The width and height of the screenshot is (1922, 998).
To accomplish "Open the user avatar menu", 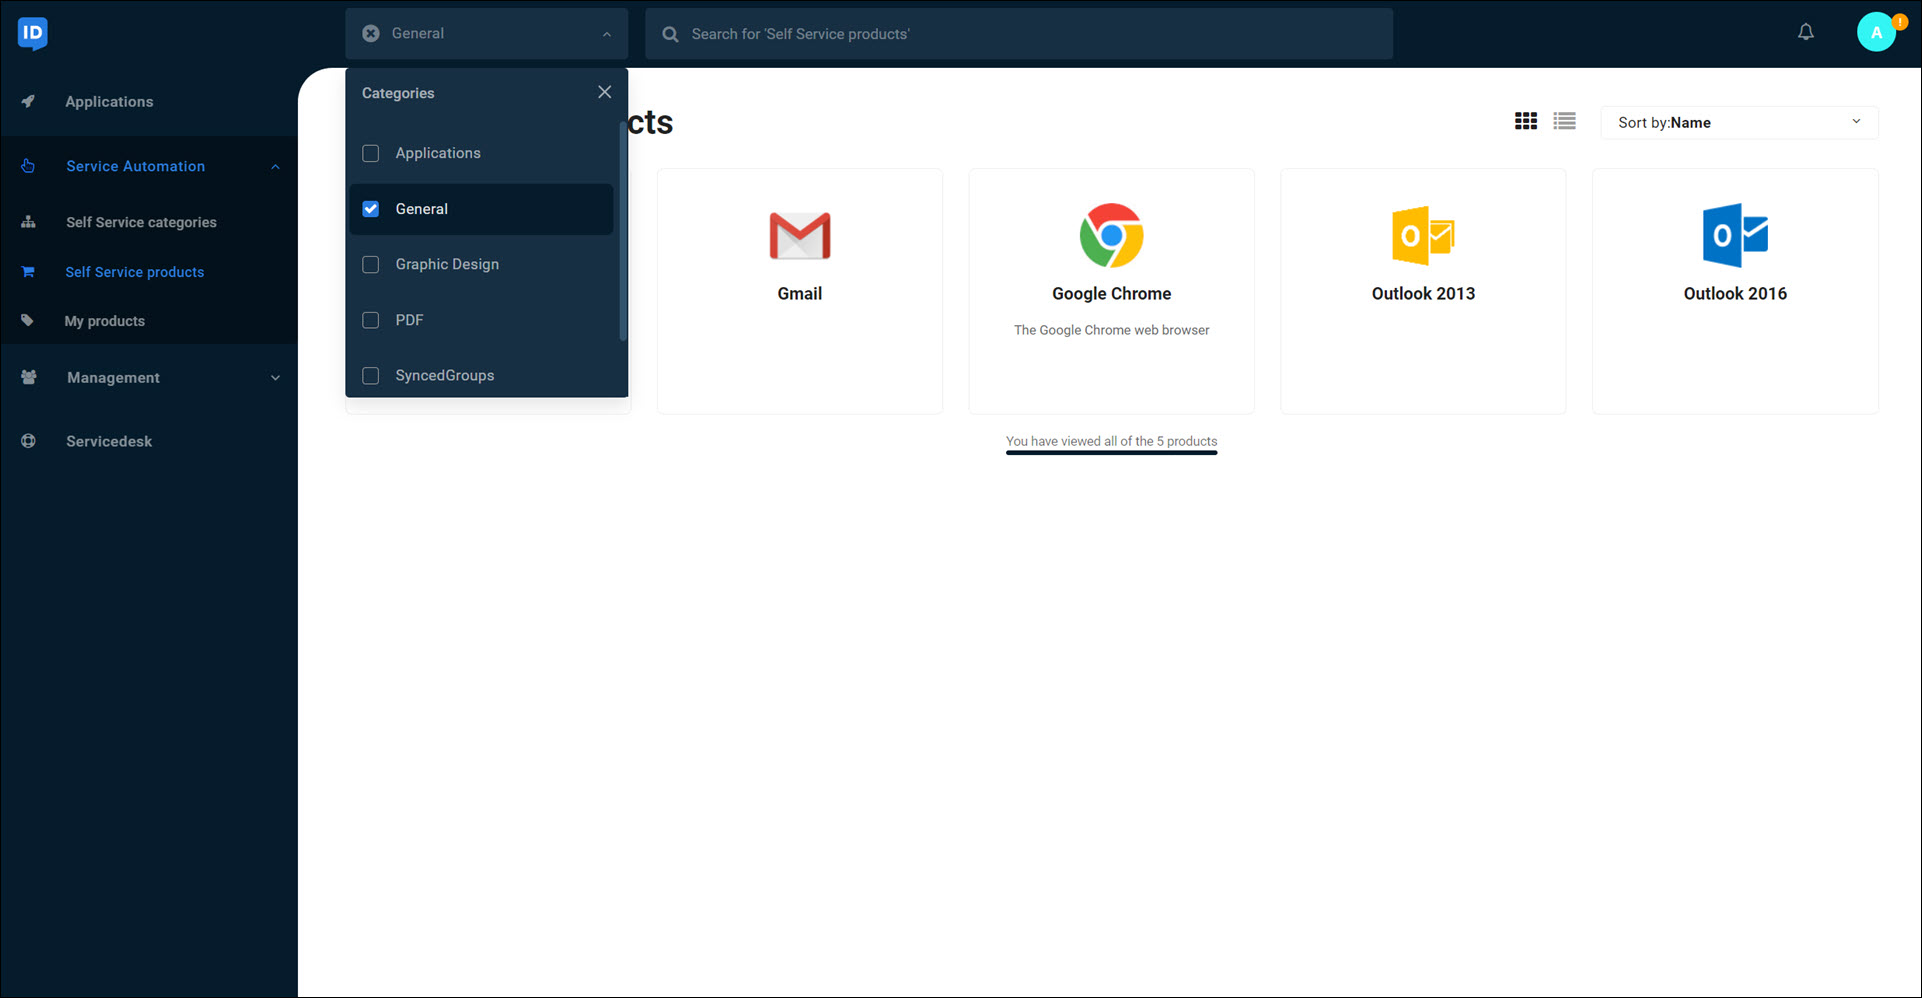I will (x=1877, y=33).
